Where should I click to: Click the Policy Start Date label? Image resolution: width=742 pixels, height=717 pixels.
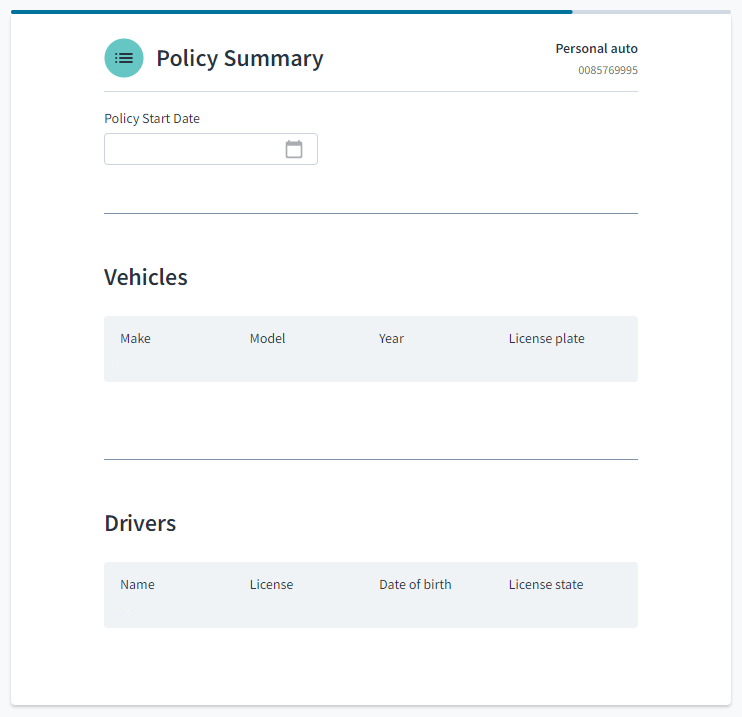click(152, 118)
